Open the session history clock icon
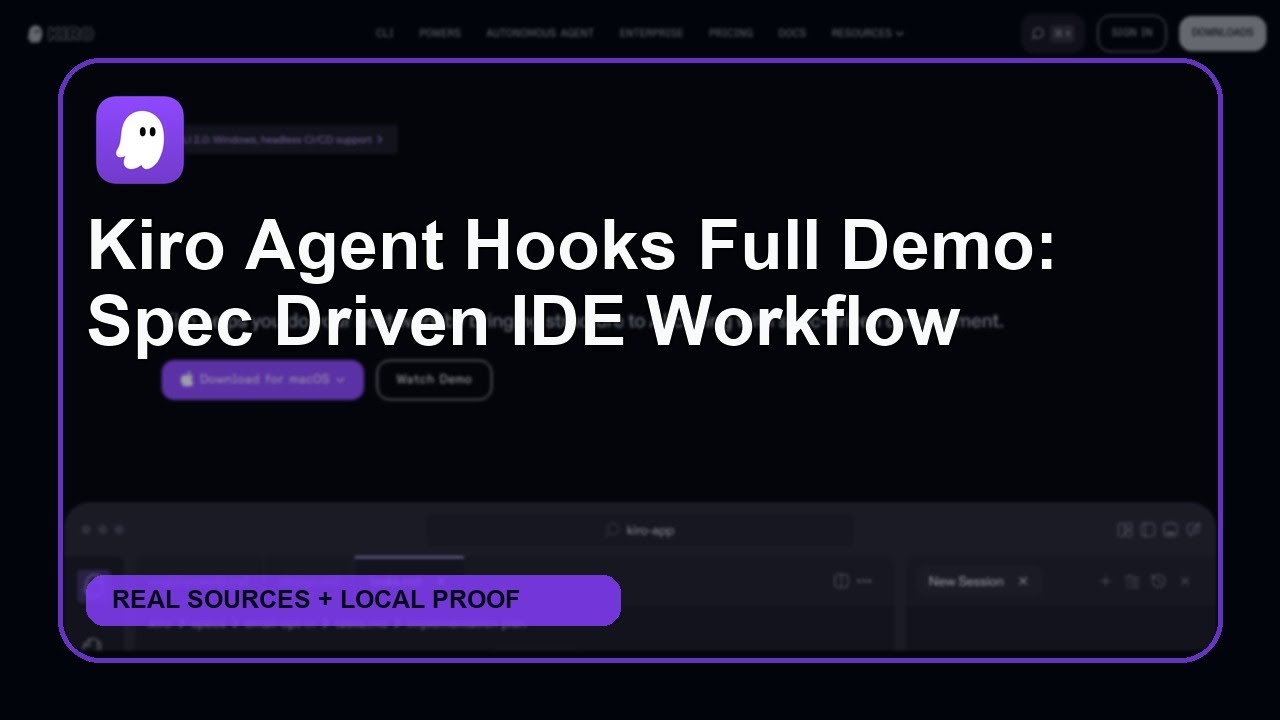1280x720 pixels. 1158,581
